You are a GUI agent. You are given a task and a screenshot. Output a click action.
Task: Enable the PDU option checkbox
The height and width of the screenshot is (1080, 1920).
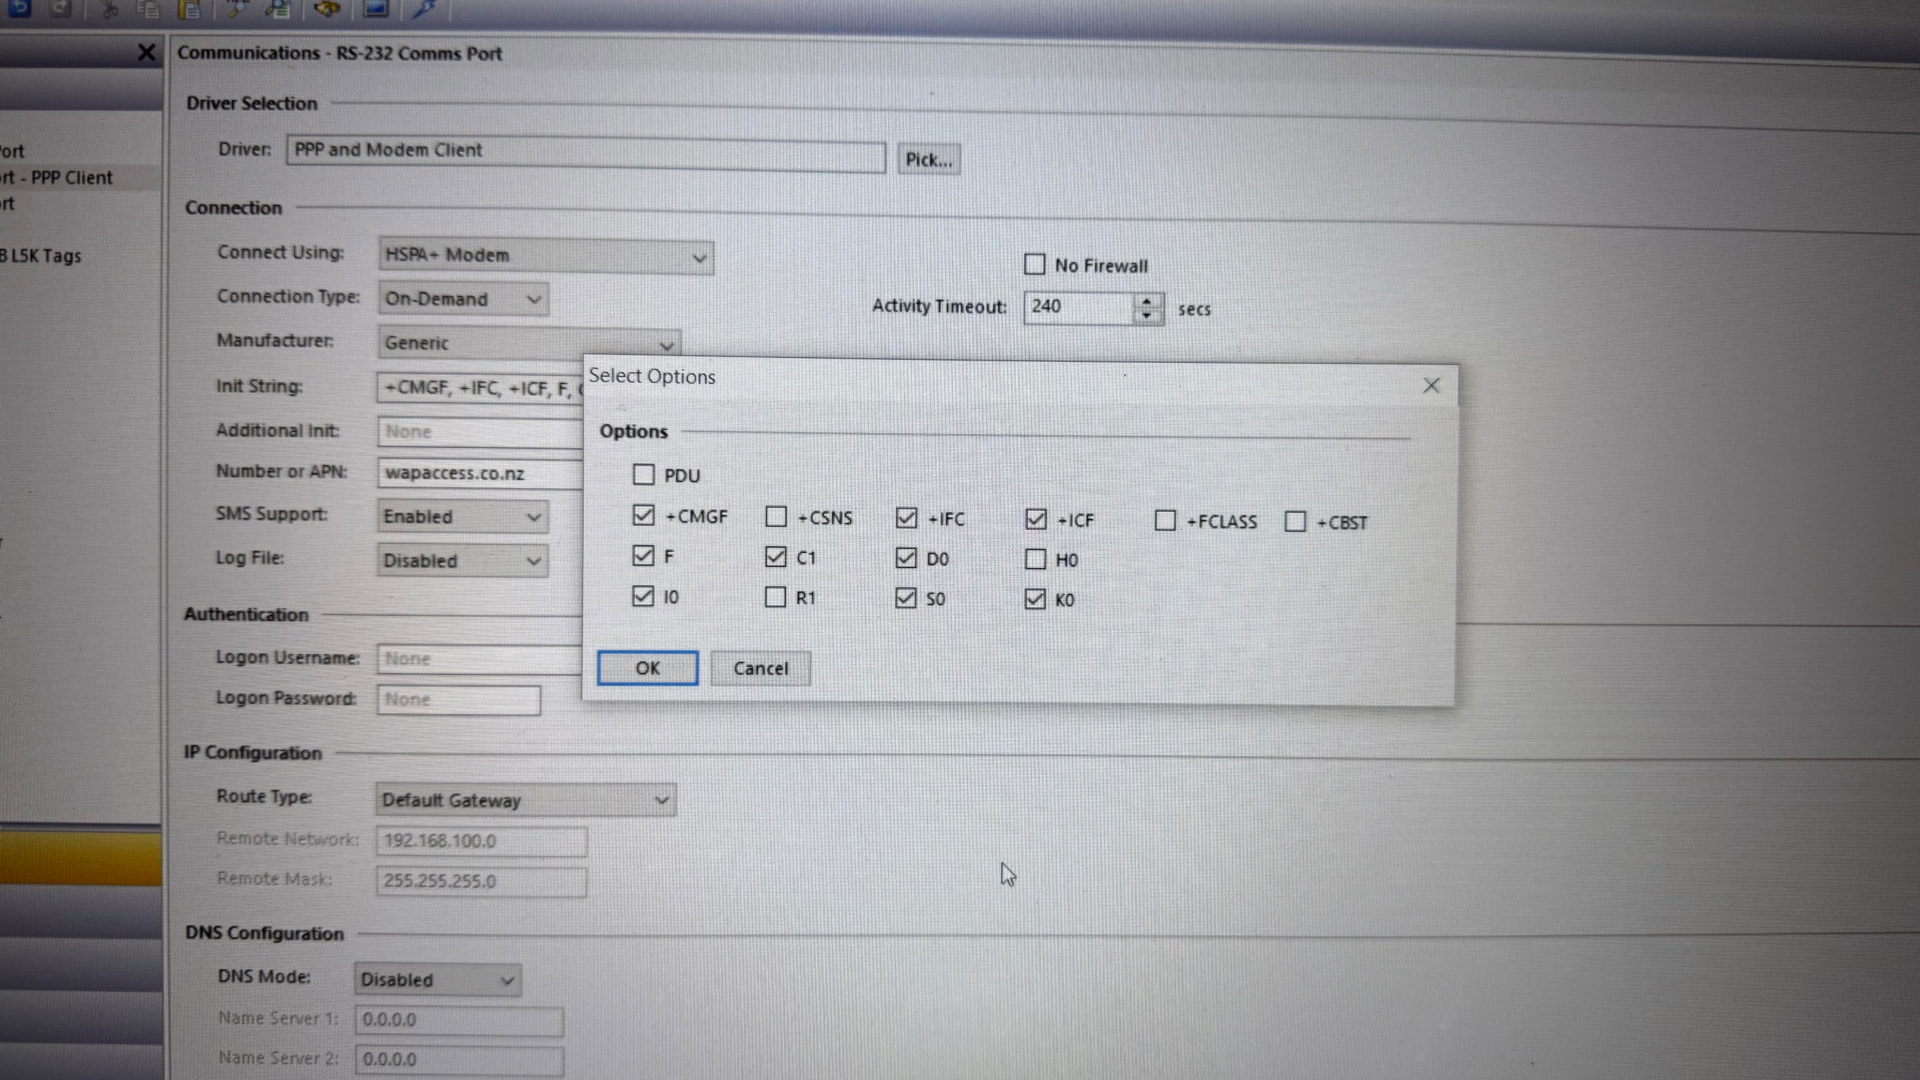[x=644, y=475]
